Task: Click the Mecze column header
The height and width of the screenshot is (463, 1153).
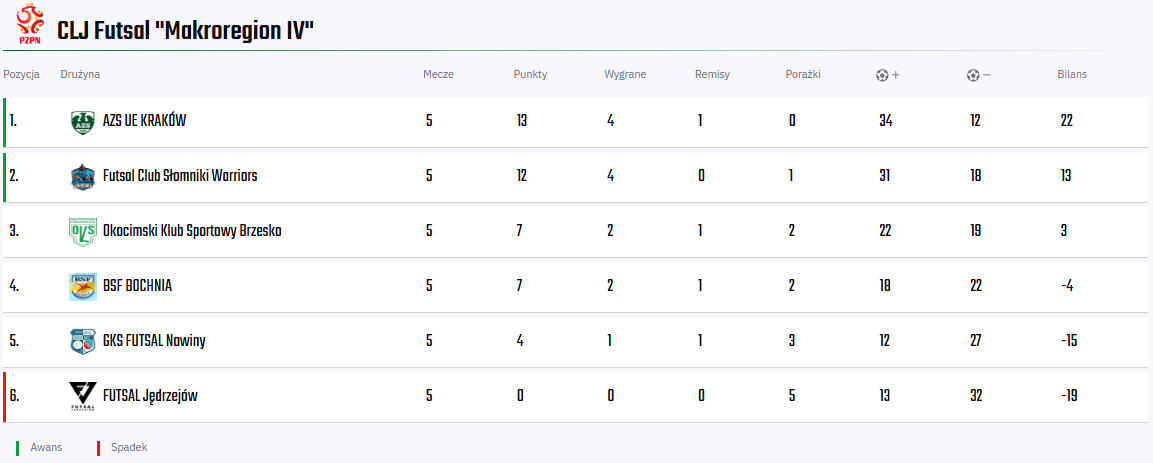Action: [438, 75]
